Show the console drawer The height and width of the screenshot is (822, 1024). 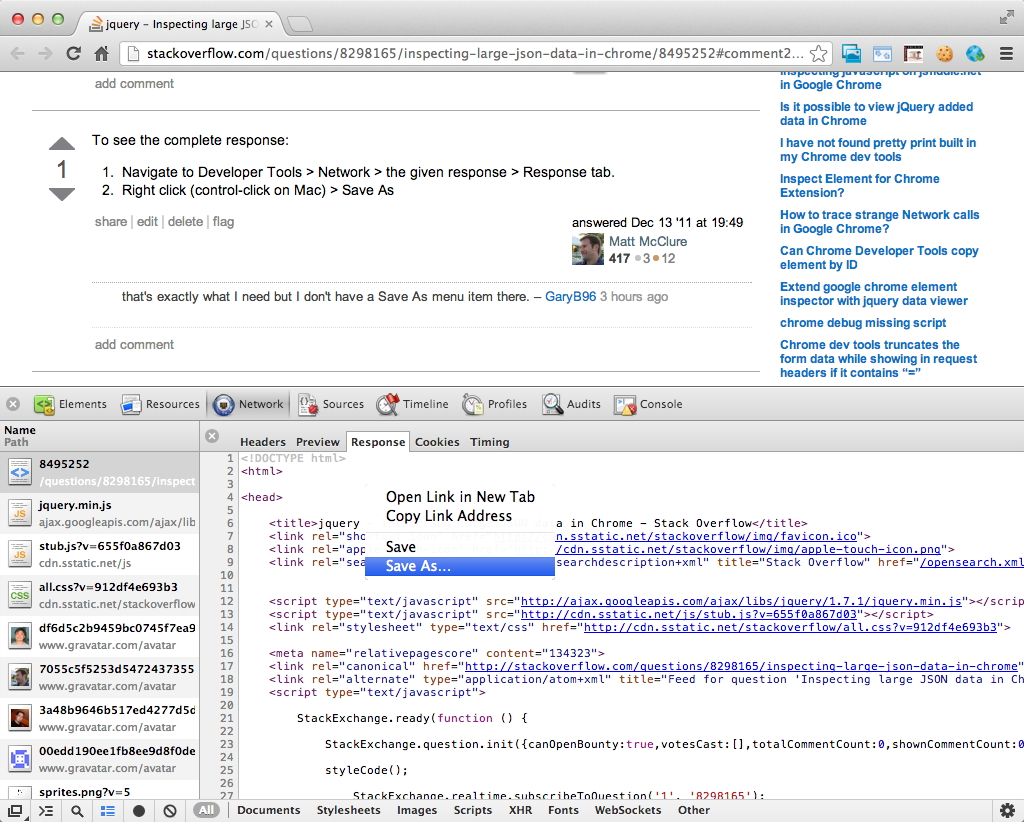46,811
